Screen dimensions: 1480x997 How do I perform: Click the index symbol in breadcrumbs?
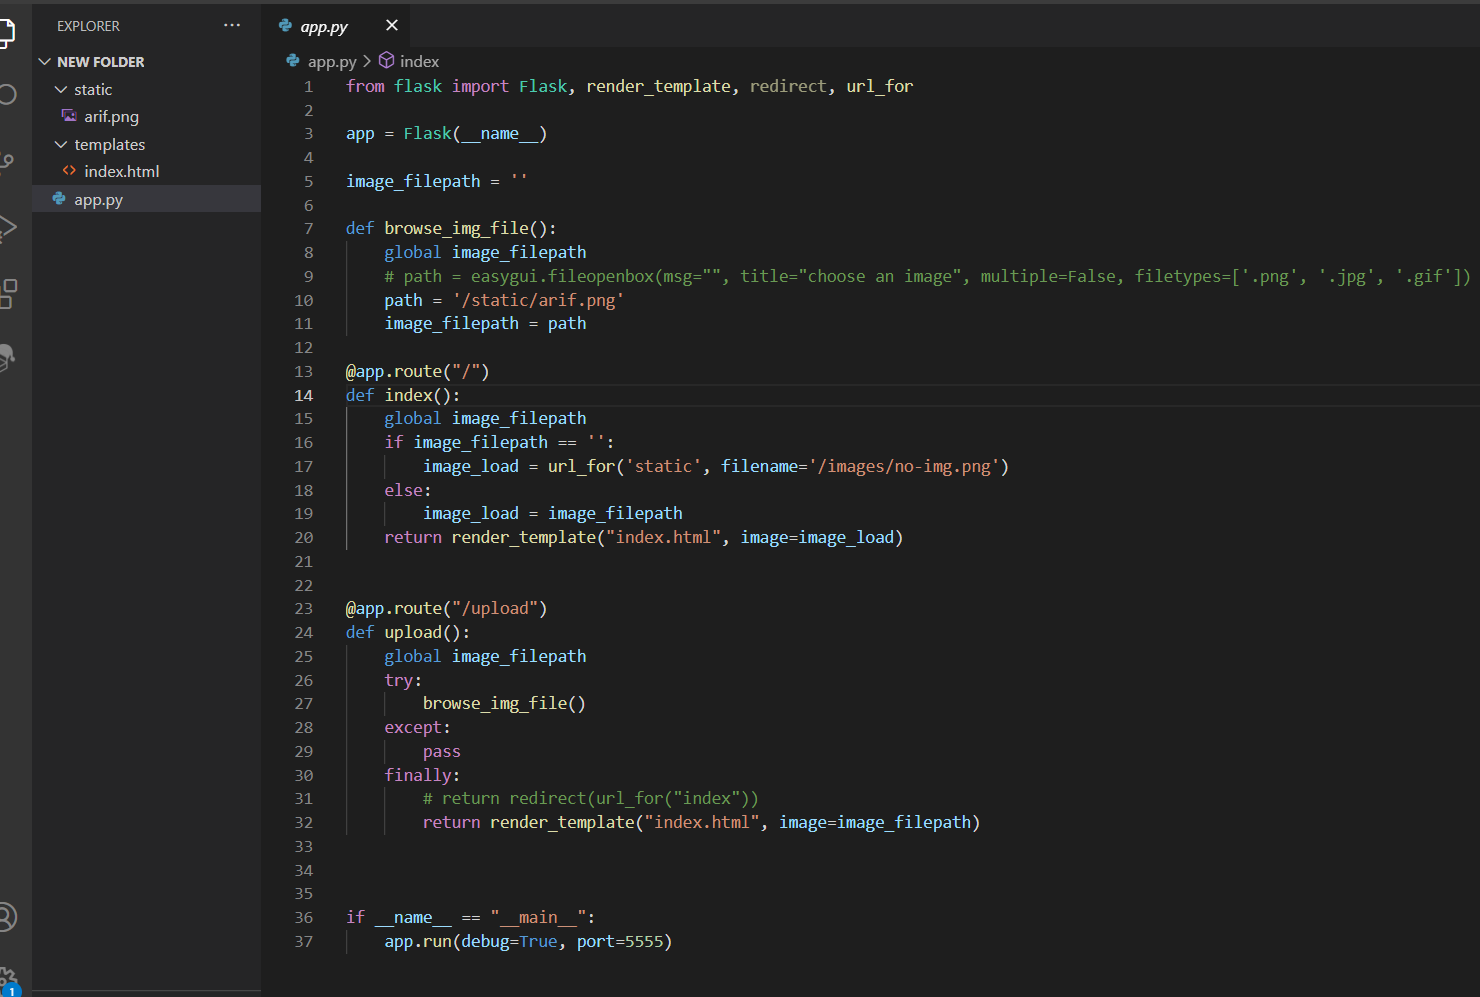click(x=419, y=62)
